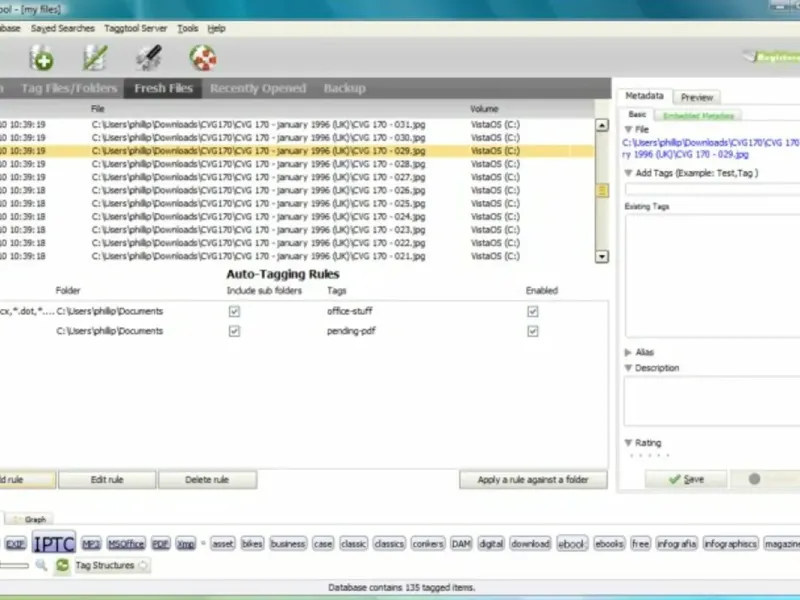Open the Preview panel tab
The height and width of the screenshot is (600, 800).
click(x=696, y=97)
